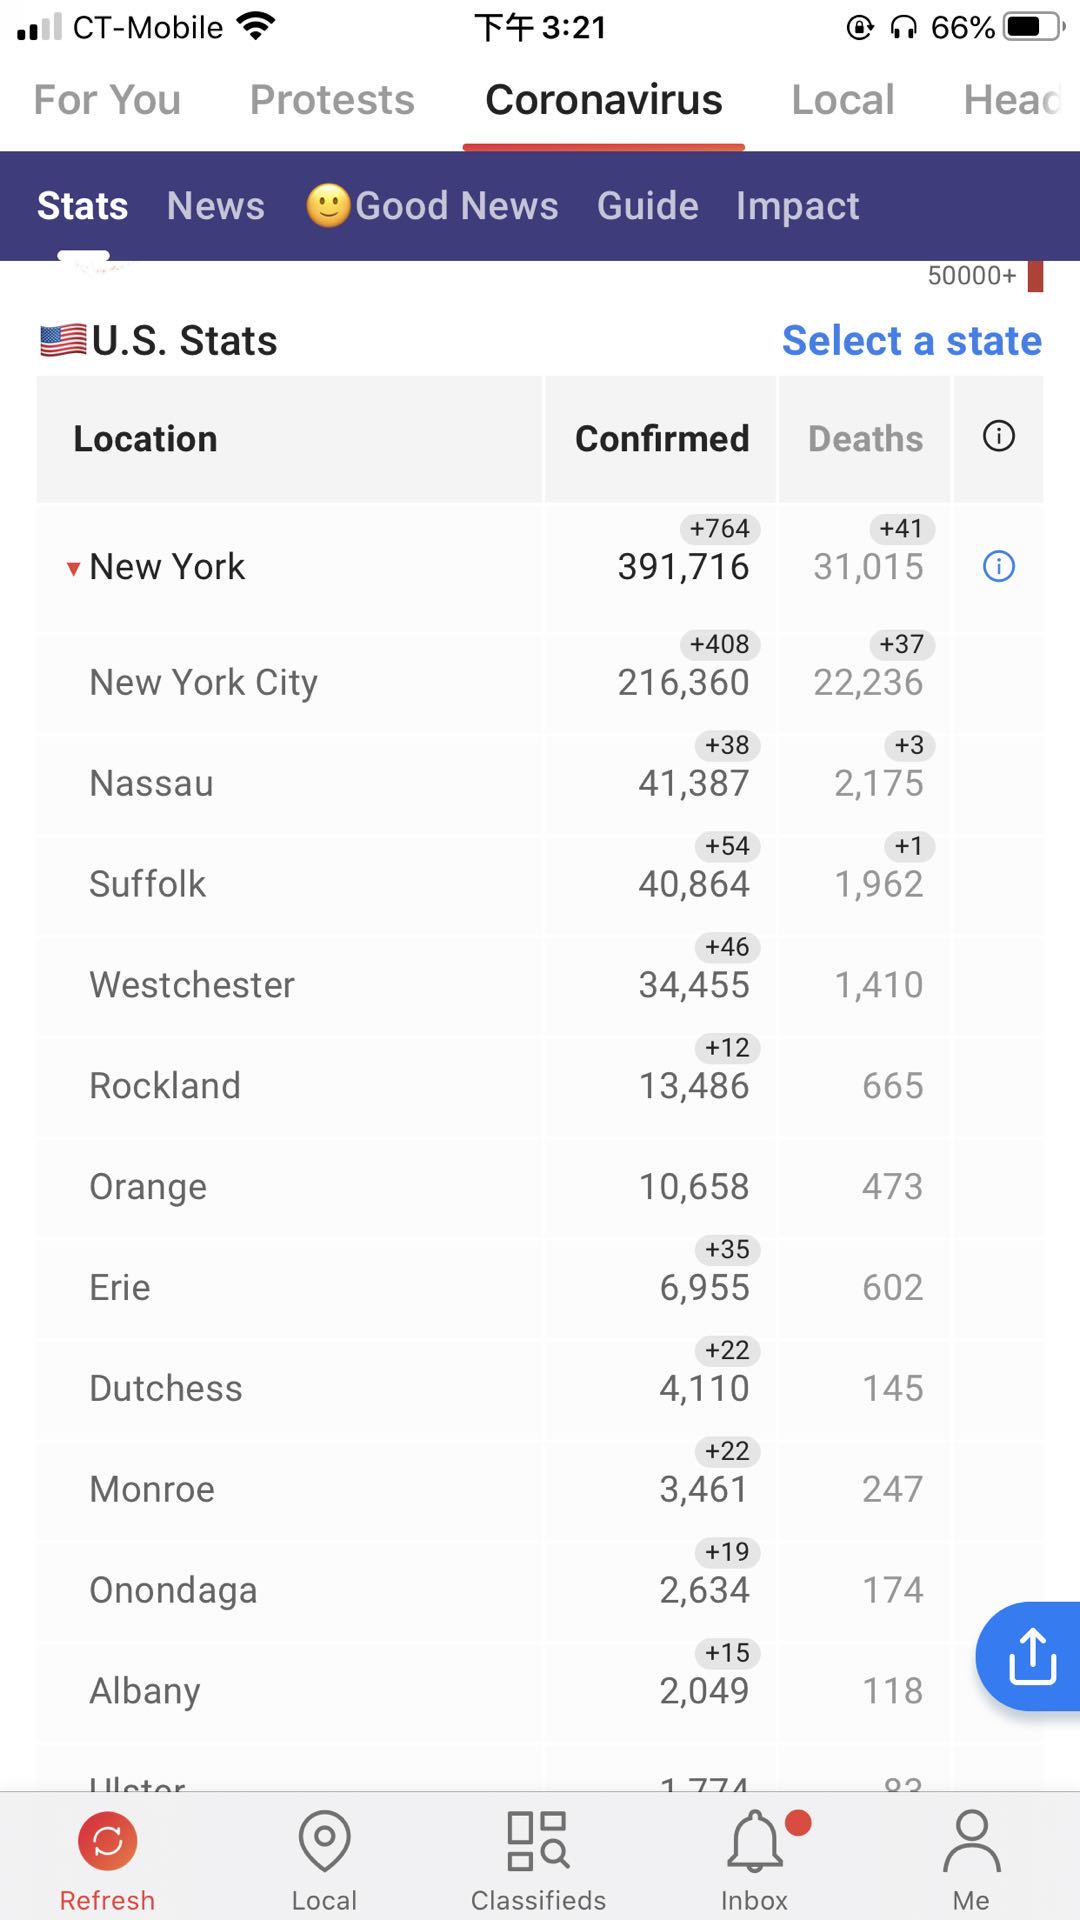Open the Select a state picker
The width and height of the screenshot is (1080, 1920).
[911, 341]
